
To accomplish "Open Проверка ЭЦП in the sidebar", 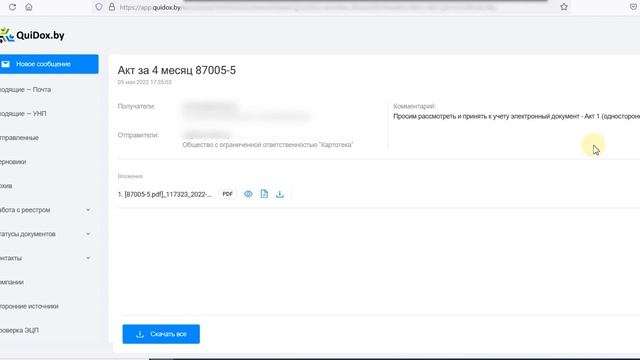I will click(19, 330).
